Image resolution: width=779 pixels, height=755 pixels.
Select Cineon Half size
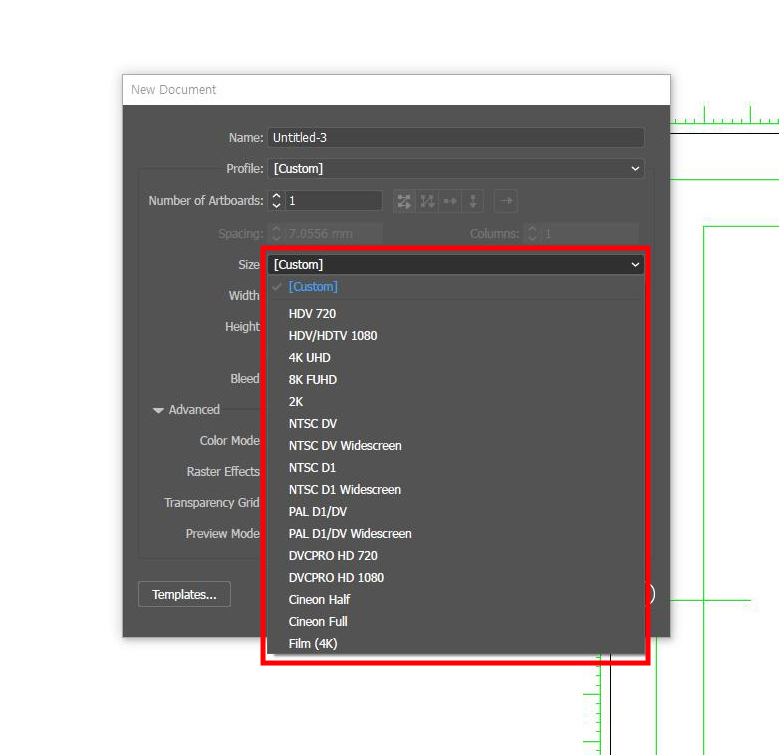pos(456,600)
